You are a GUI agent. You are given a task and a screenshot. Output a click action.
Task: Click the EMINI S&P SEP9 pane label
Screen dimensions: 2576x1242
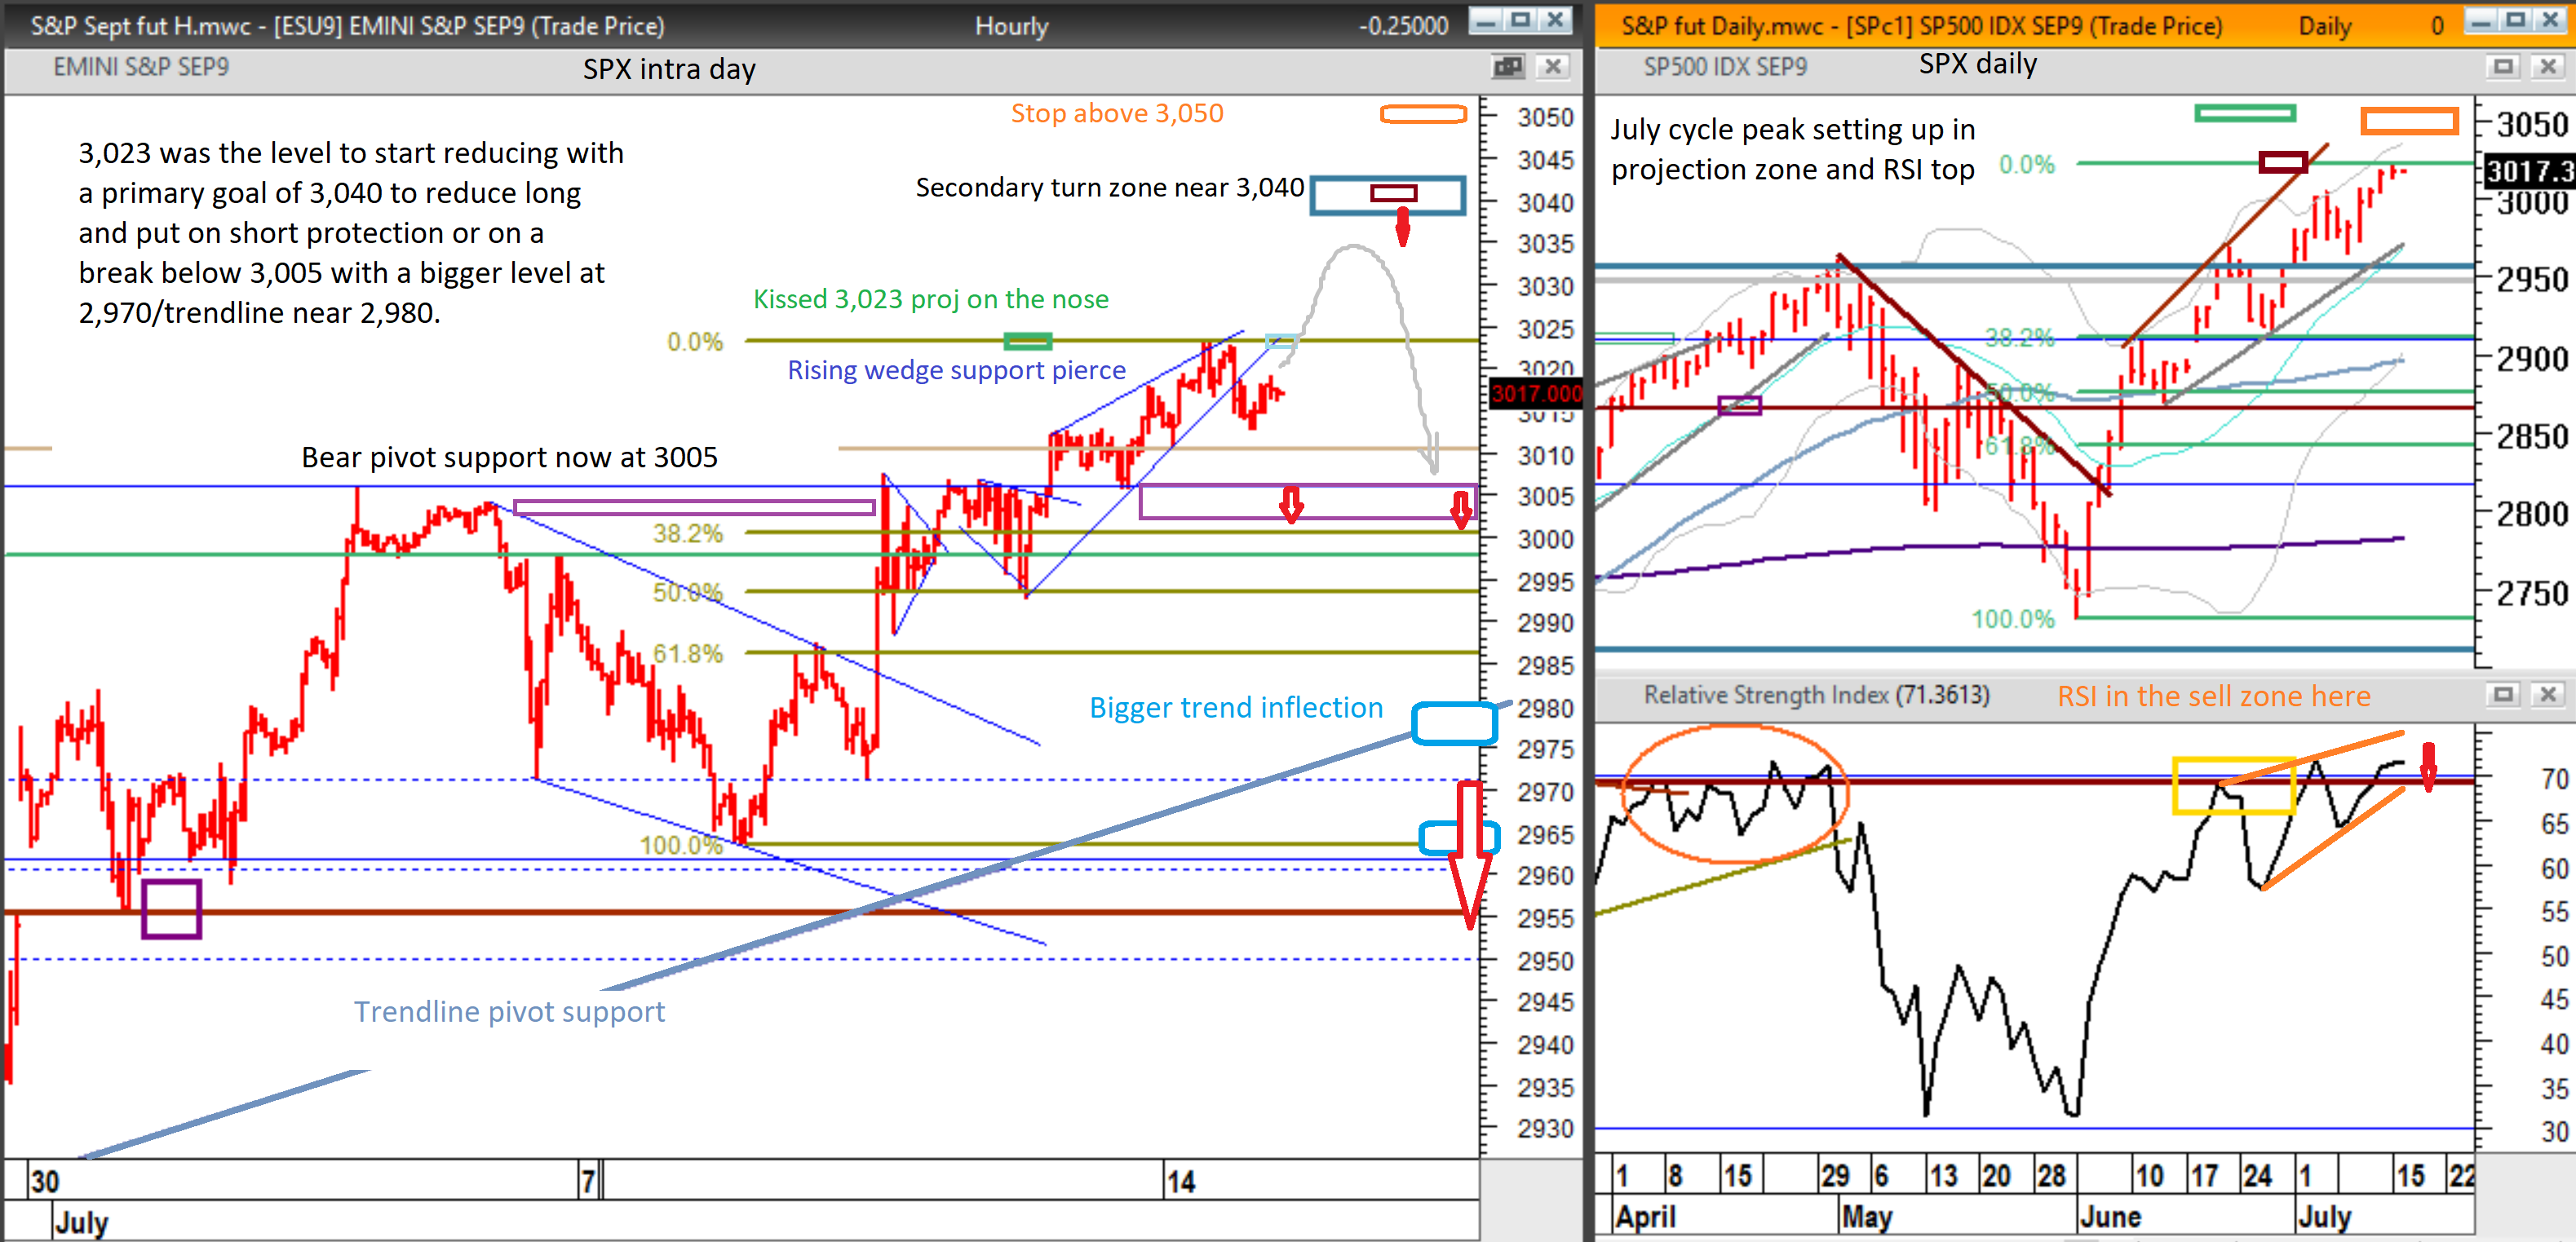pos(141,67)
